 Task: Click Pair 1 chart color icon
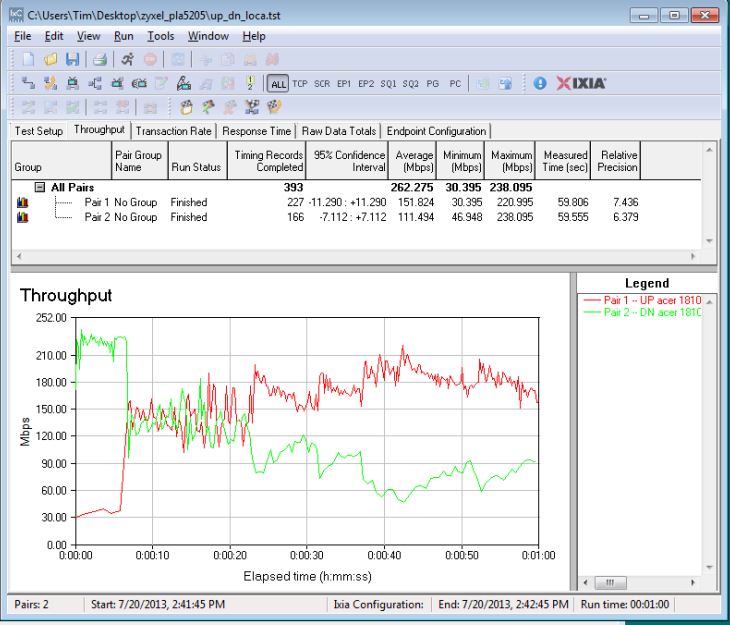pos(22,203)
